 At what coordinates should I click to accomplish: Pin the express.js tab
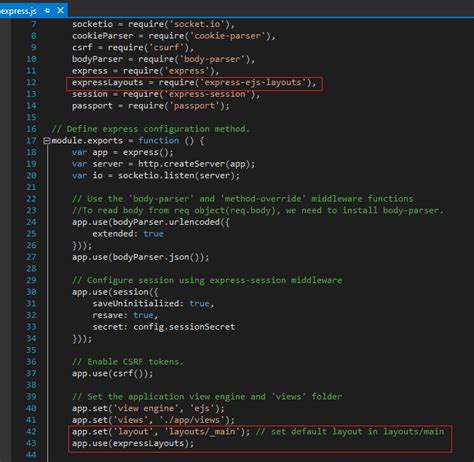coord(47,11)
